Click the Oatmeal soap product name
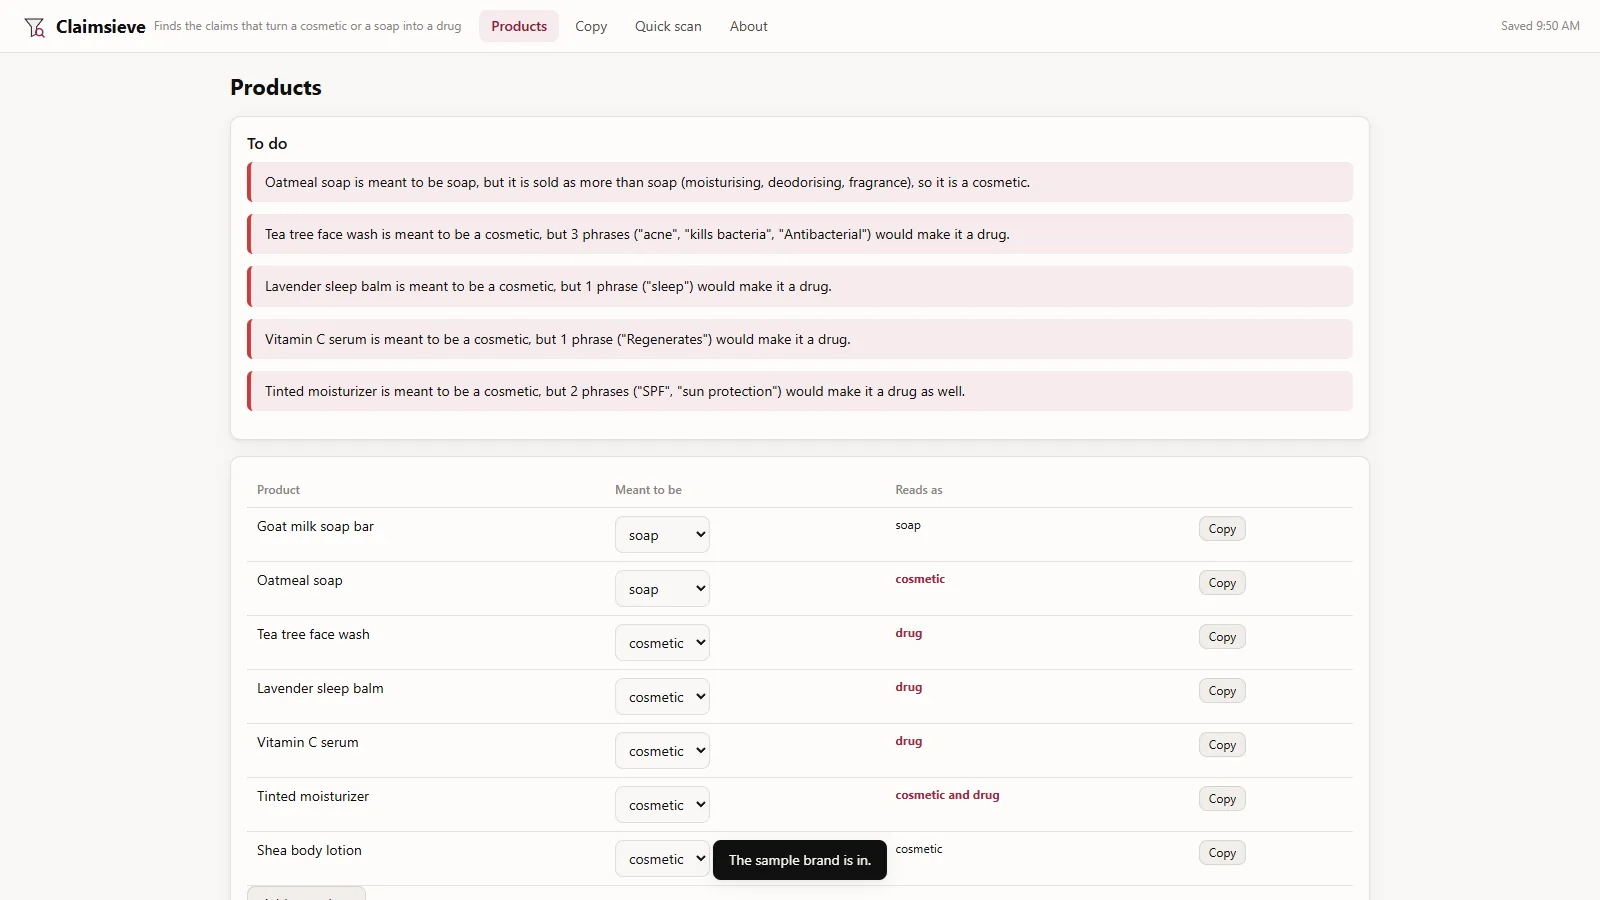 coord(300,580)
